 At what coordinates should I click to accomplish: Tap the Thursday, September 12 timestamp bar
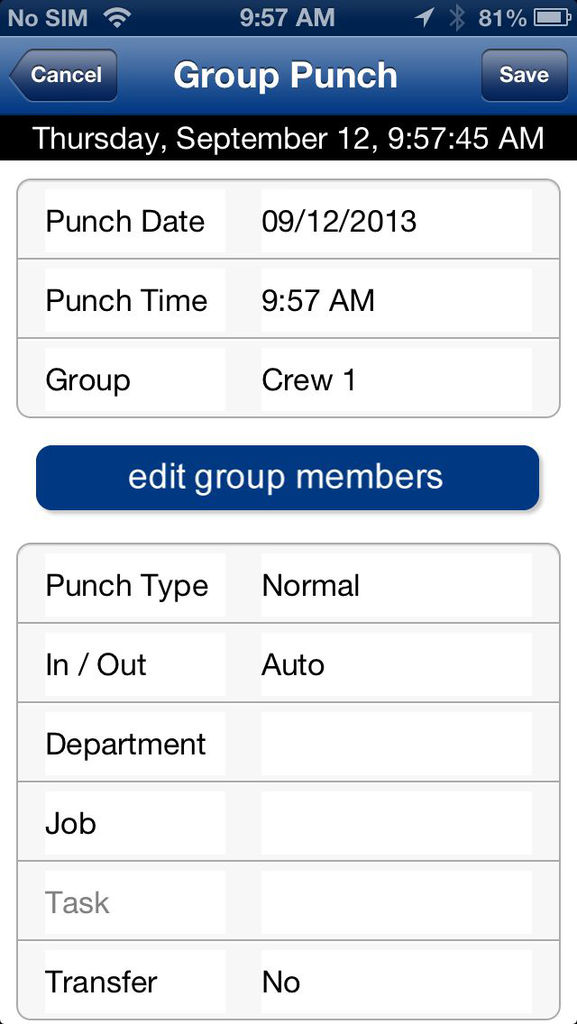[x=288, y=138]
